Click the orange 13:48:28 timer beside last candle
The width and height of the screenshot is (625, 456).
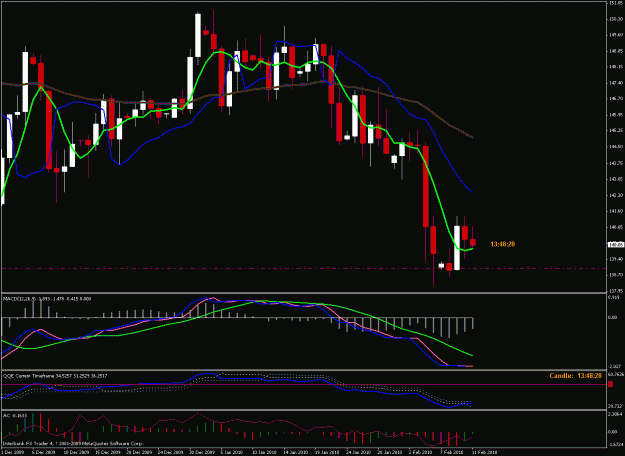(502, 244)
